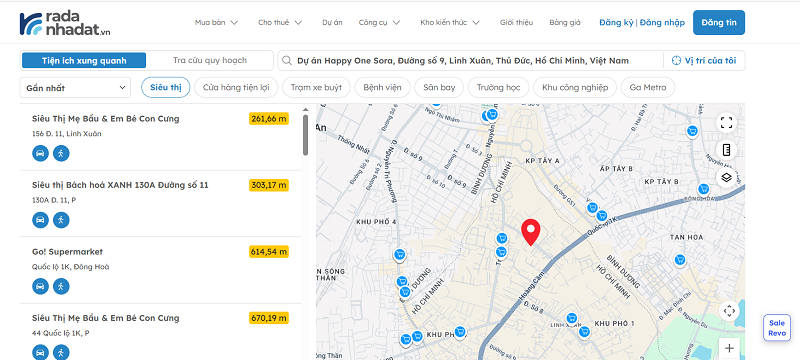Click the radanhadat.vn logo
This screenshot has height=360, width=800.
click(x=65, y=23)
